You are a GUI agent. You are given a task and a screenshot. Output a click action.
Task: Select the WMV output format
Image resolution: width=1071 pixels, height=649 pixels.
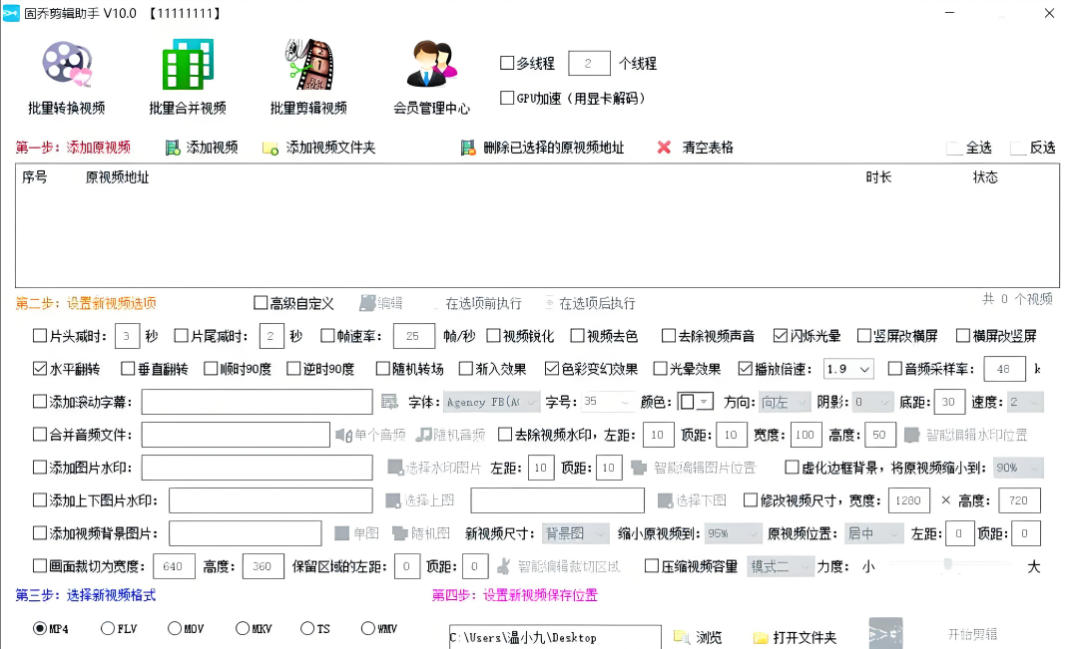click(x=369, y=627)
